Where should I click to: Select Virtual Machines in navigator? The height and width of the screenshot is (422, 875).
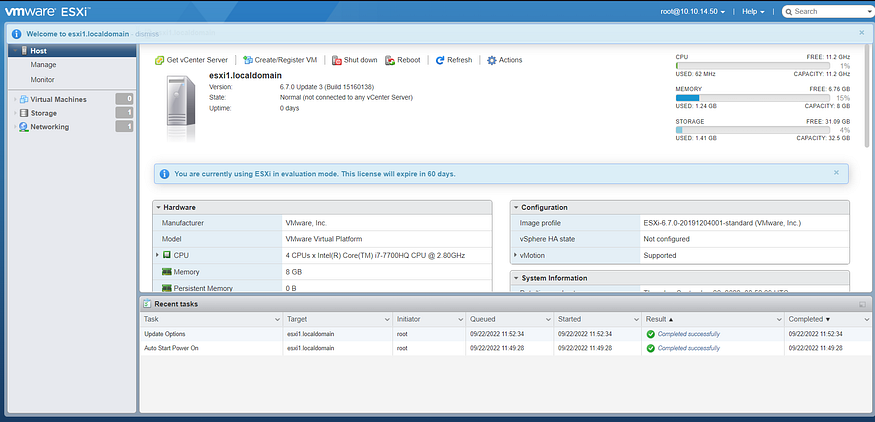(58, 99)
